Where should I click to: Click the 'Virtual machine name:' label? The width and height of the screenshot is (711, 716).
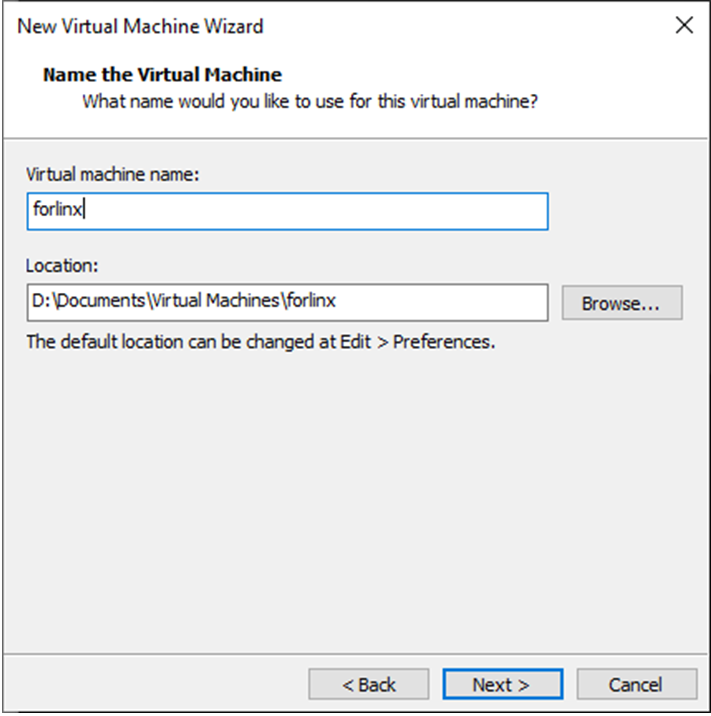[x=113, y=174]
